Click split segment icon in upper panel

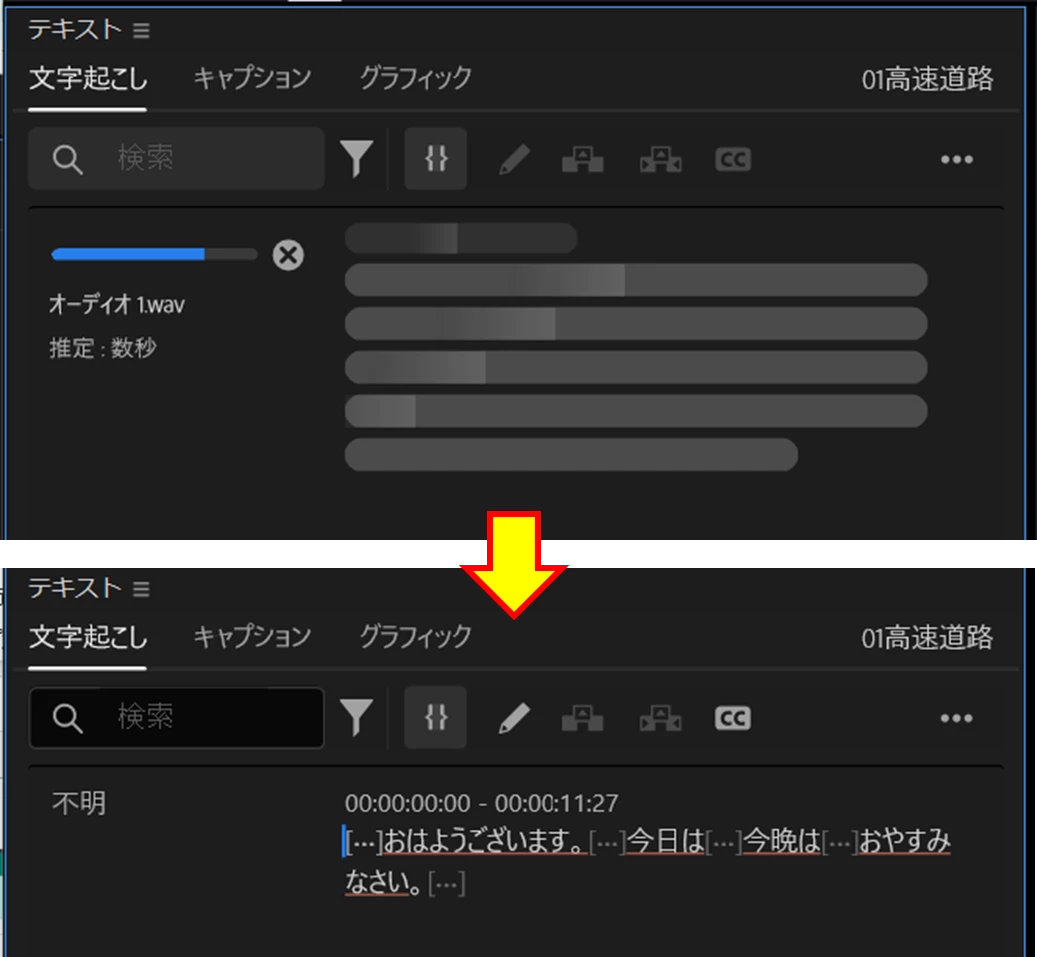[x=661, y=159]
